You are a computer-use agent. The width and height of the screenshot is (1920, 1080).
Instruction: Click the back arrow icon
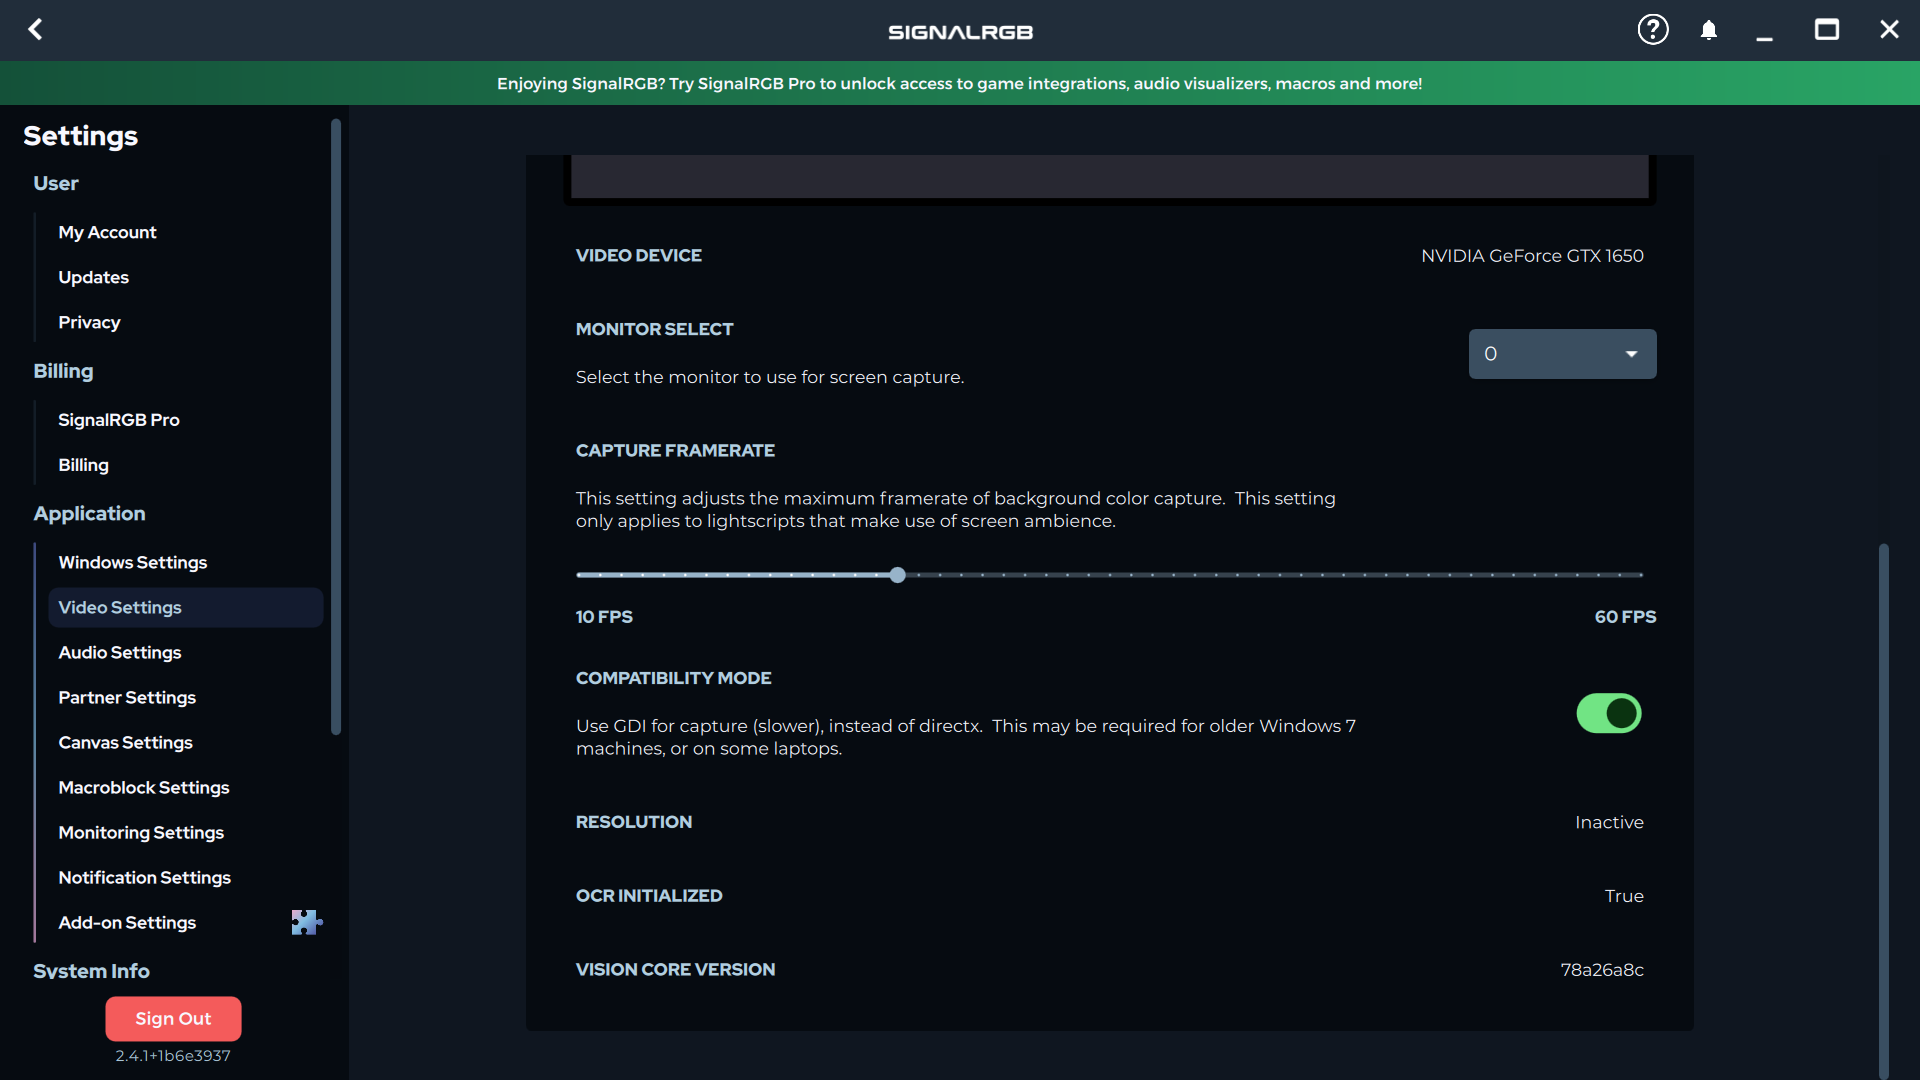click(36, 30)
